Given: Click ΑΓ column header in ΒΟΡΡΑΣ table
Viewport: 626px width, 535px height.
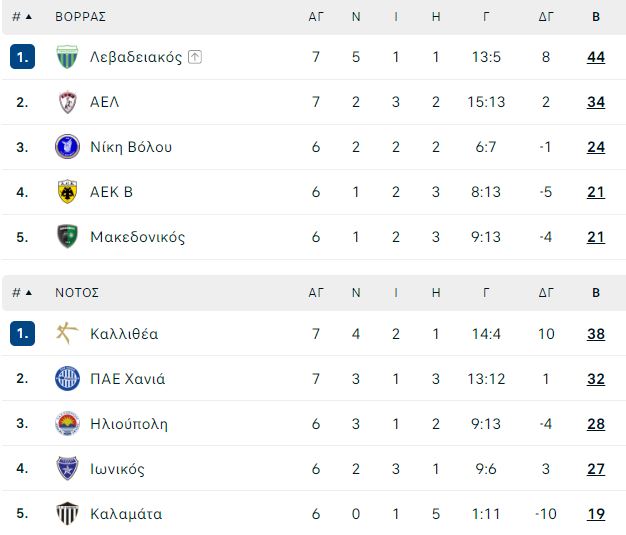Looking at the screenshot, I should tap(316, 17).
